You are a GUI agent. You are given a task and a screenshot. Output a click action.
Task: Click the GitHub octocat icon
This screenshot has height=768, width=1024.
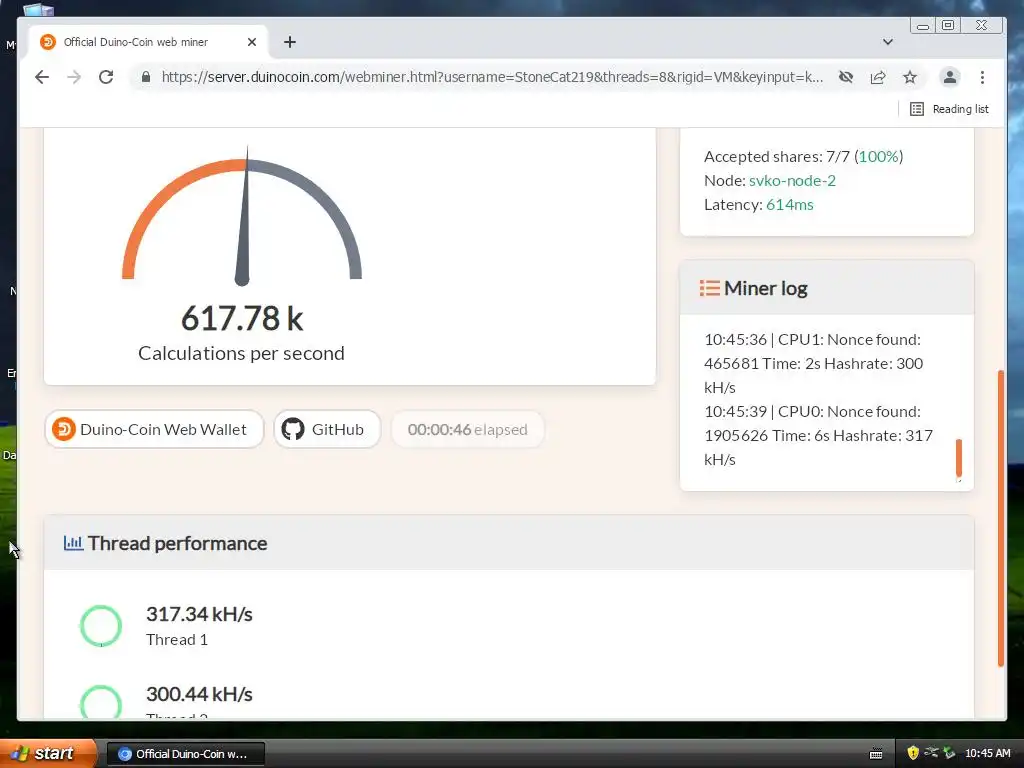pyautogui.click(x=293, y=429)
